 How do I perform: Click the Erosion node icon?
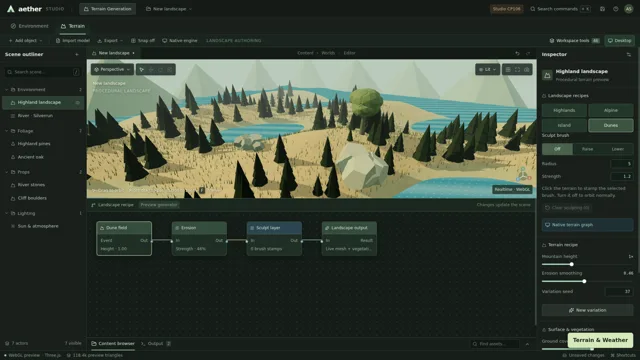[177, 228]
